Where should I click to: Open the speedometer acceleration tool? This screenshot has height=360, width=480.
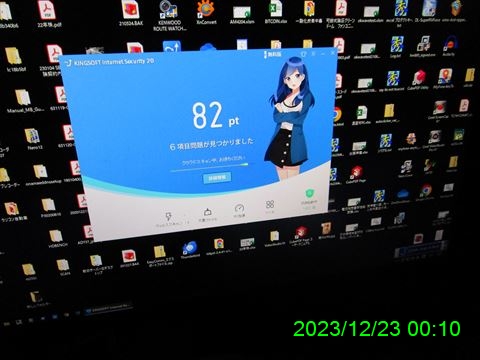[x=239, y=209]
